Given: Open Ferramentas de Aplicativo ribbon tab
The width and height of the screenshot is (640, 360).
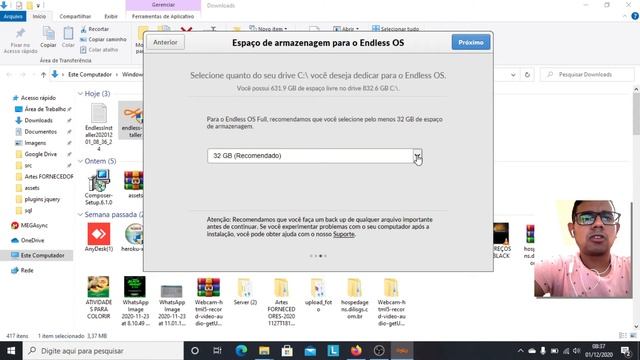Looking at the screenshot, I should pyautogui.click(x=163, y=16).
